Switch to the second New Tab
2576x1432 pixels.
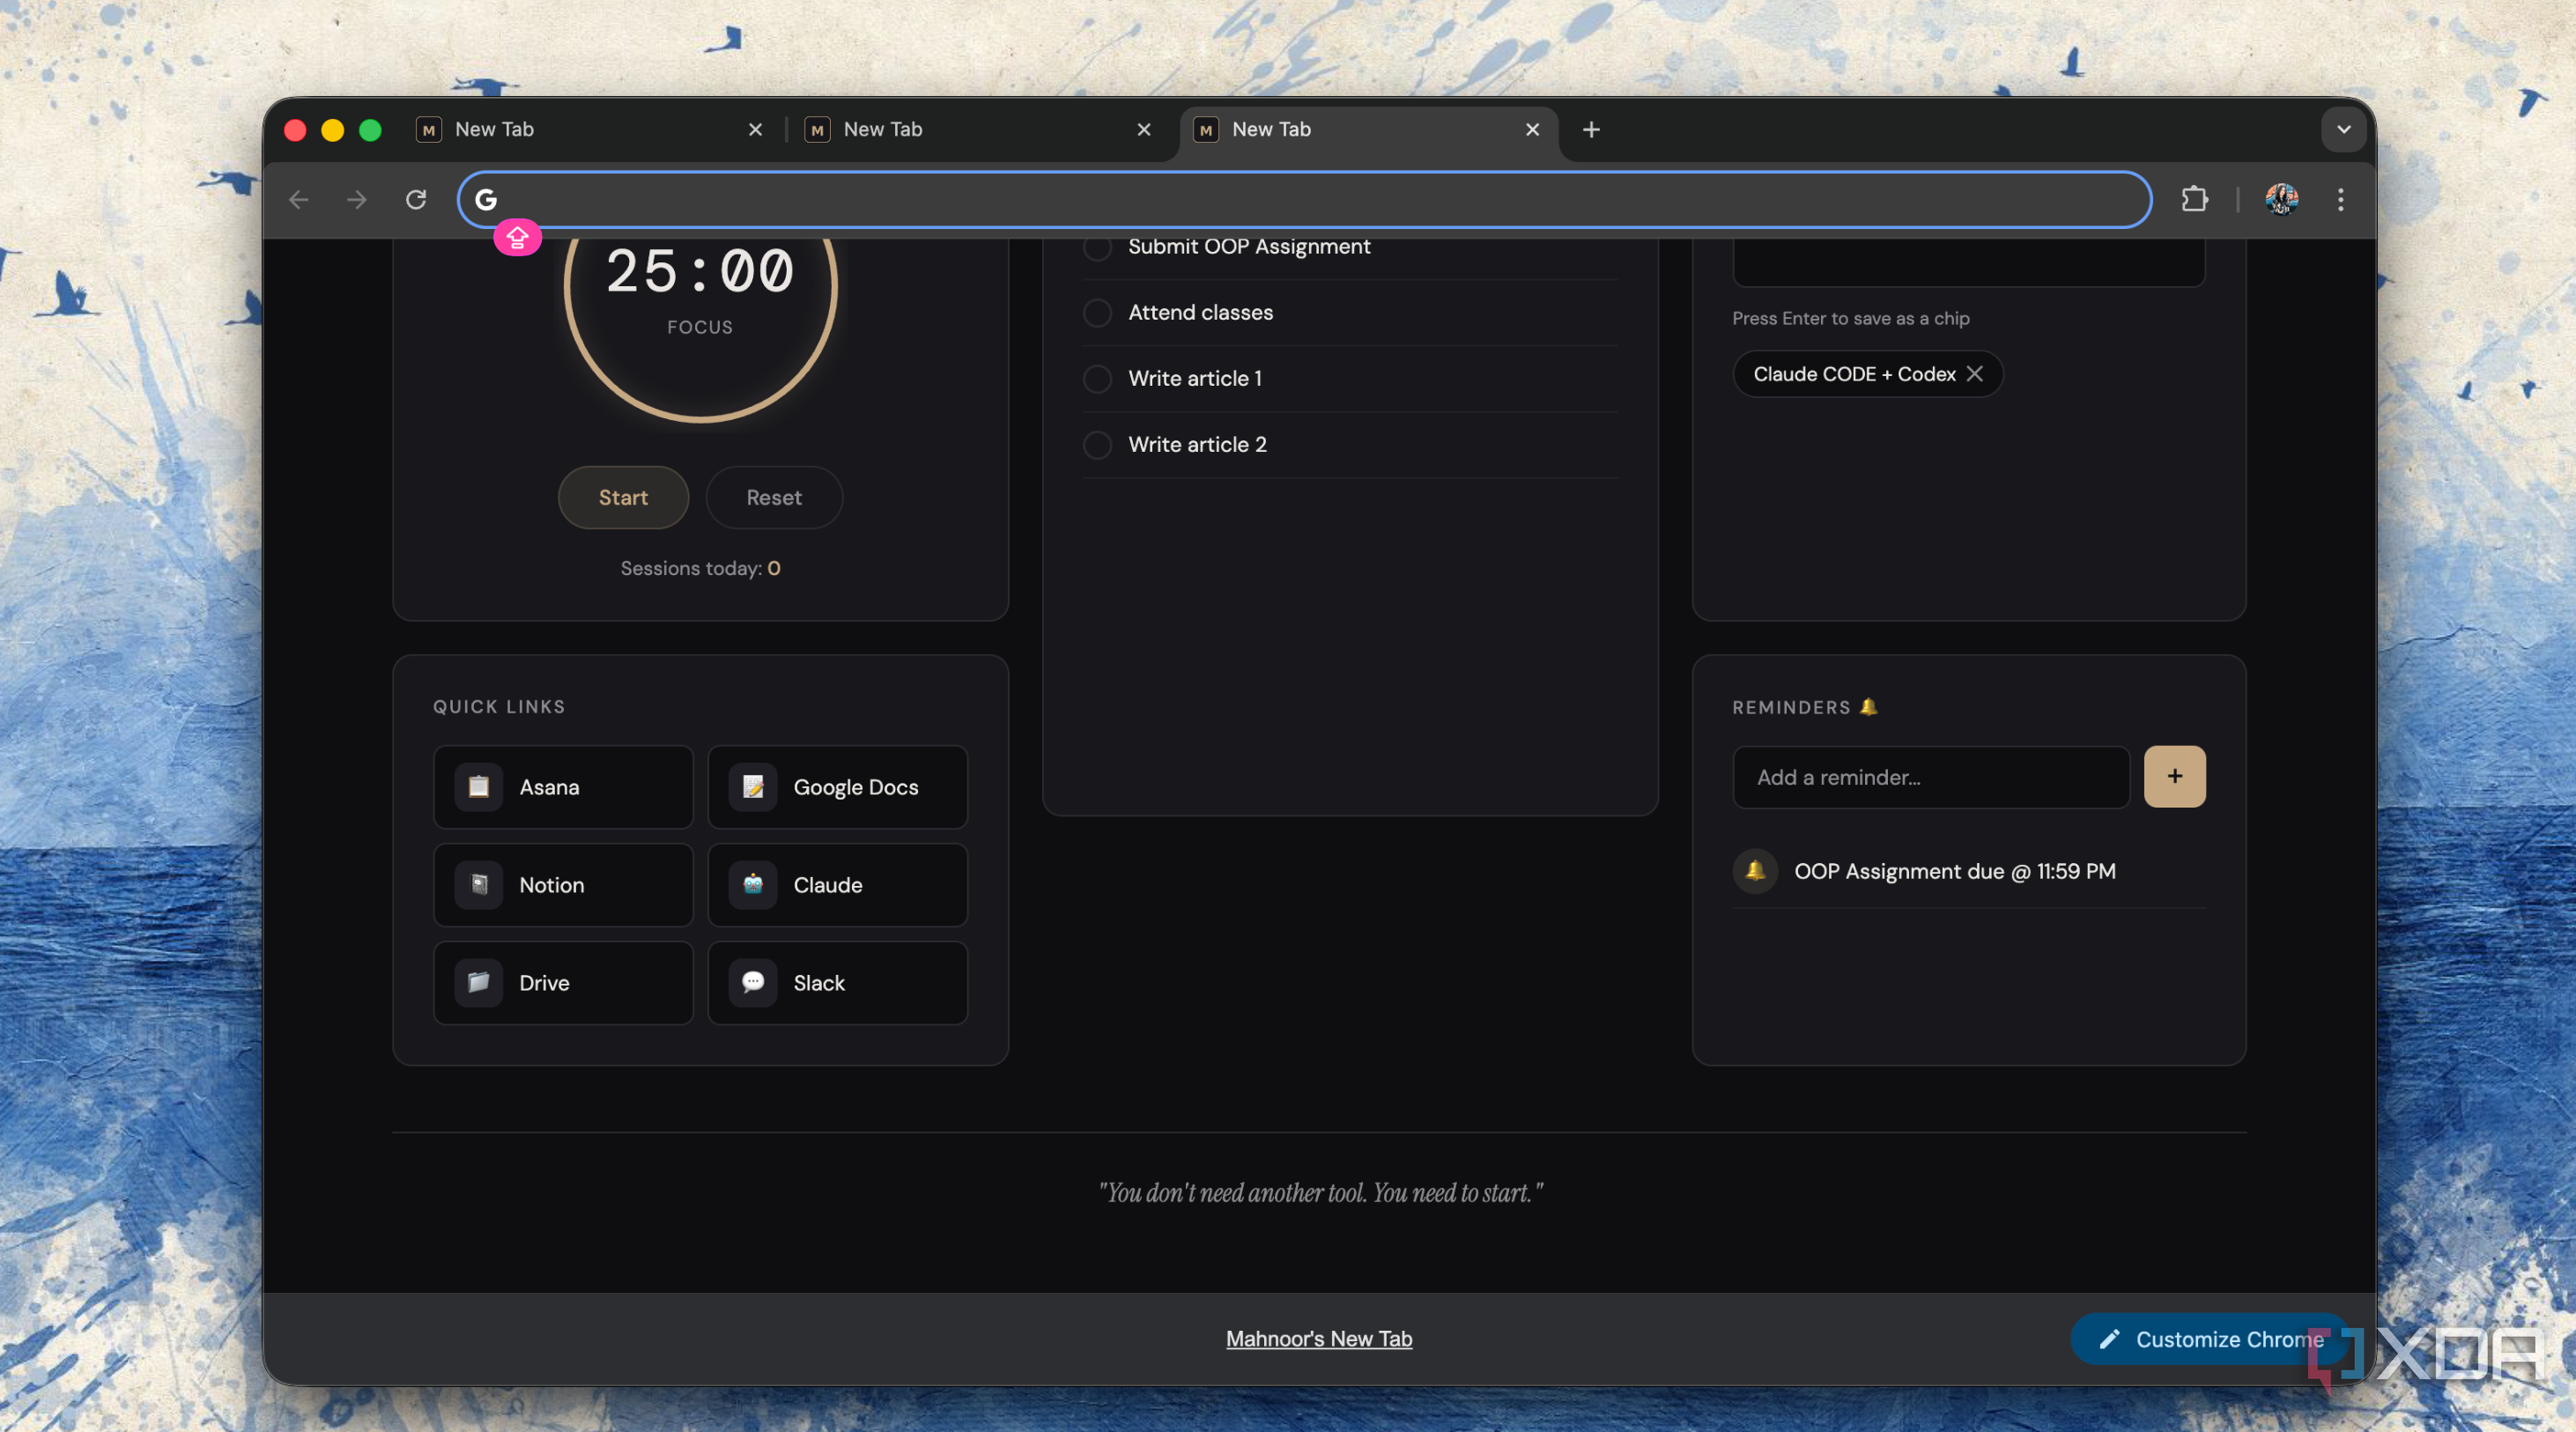(980, 130)
